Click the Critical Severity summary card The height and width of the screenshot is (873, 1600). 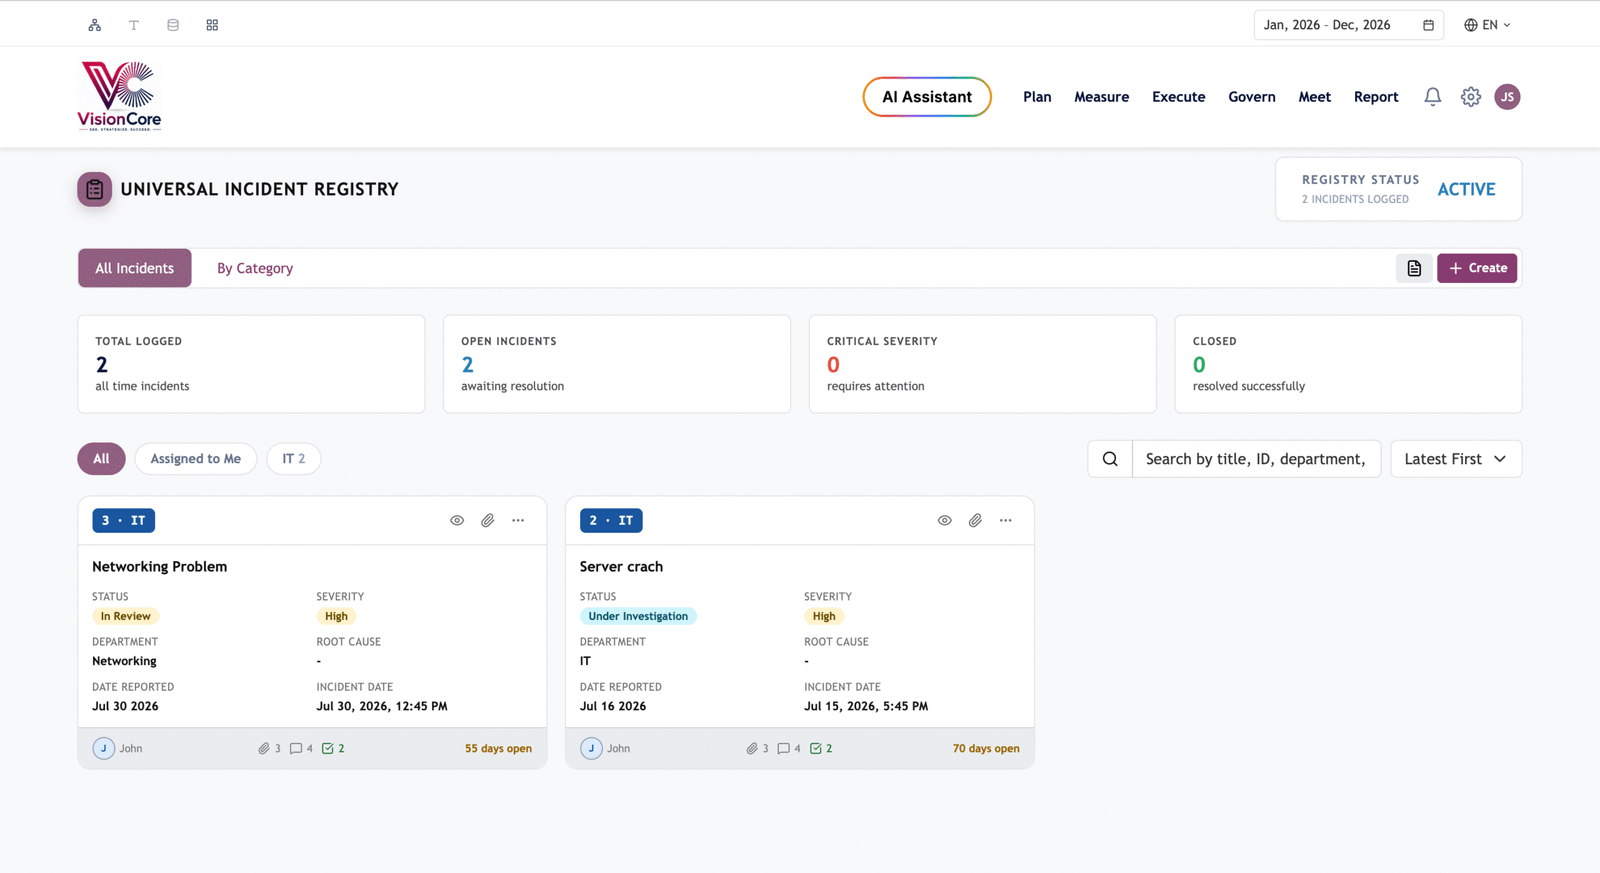(983, 364)
